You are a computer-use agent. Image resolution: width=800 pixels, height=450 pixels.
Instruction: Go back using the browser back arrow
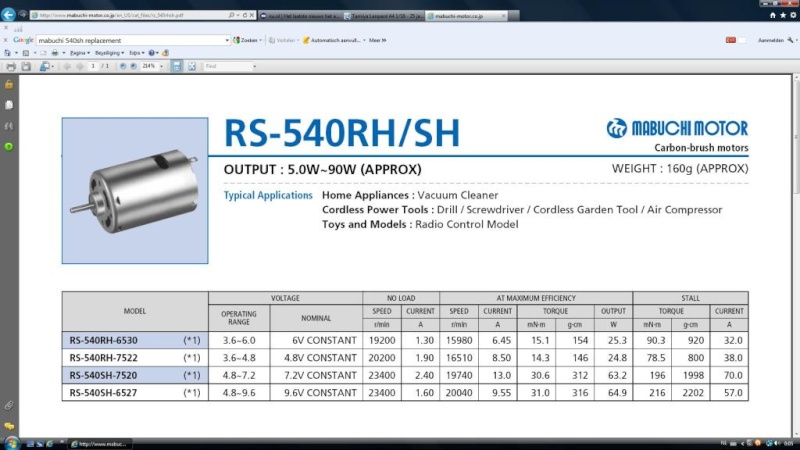[x=8, y=14]
